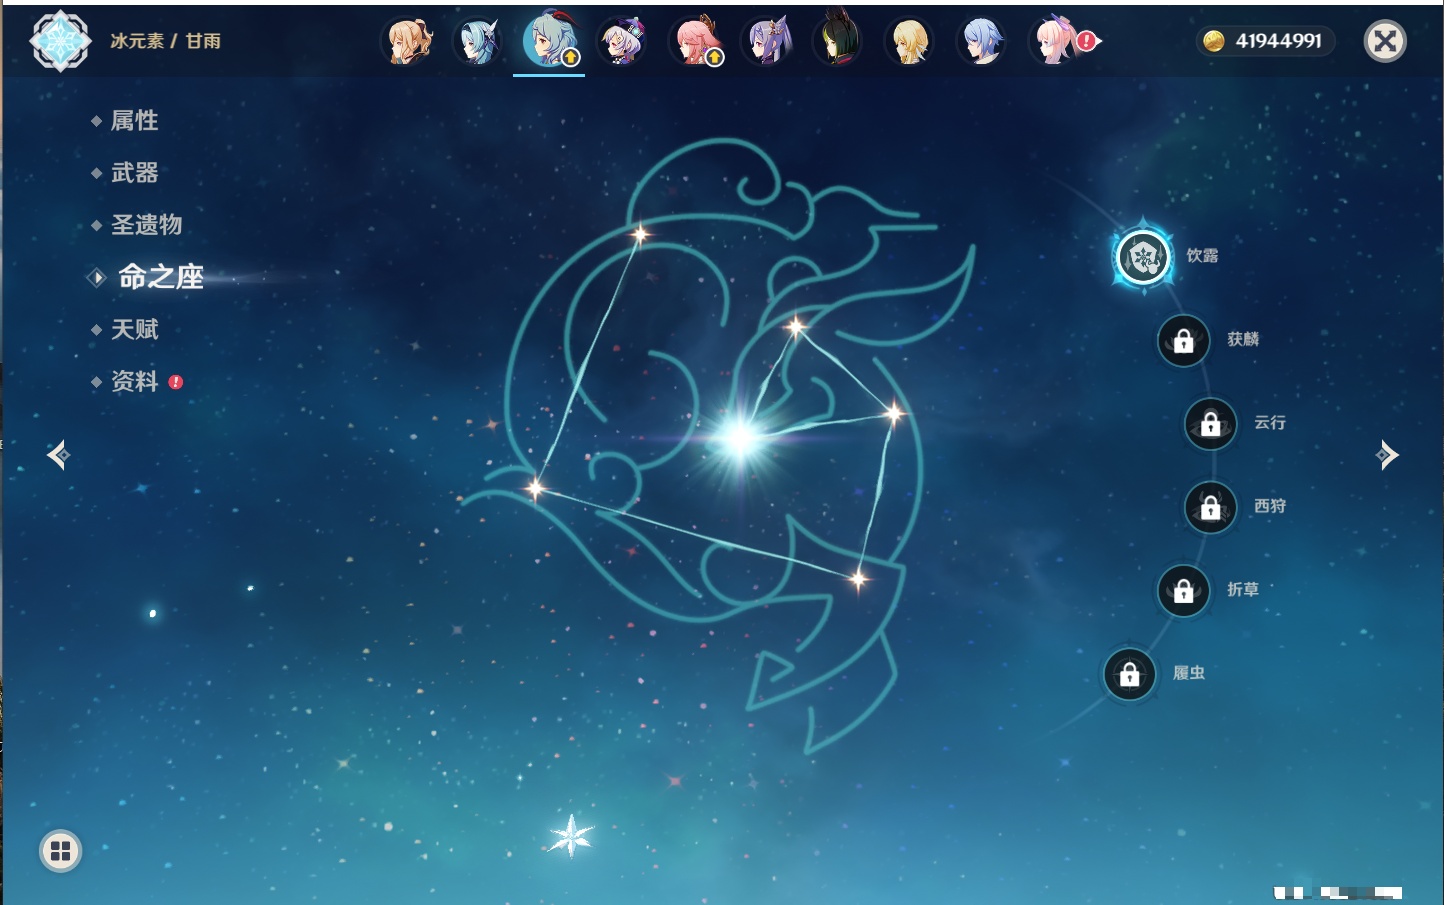Click the 西狩 constellation label
This screenshot has width=1444, height=905.
[x=1270, y=506]
